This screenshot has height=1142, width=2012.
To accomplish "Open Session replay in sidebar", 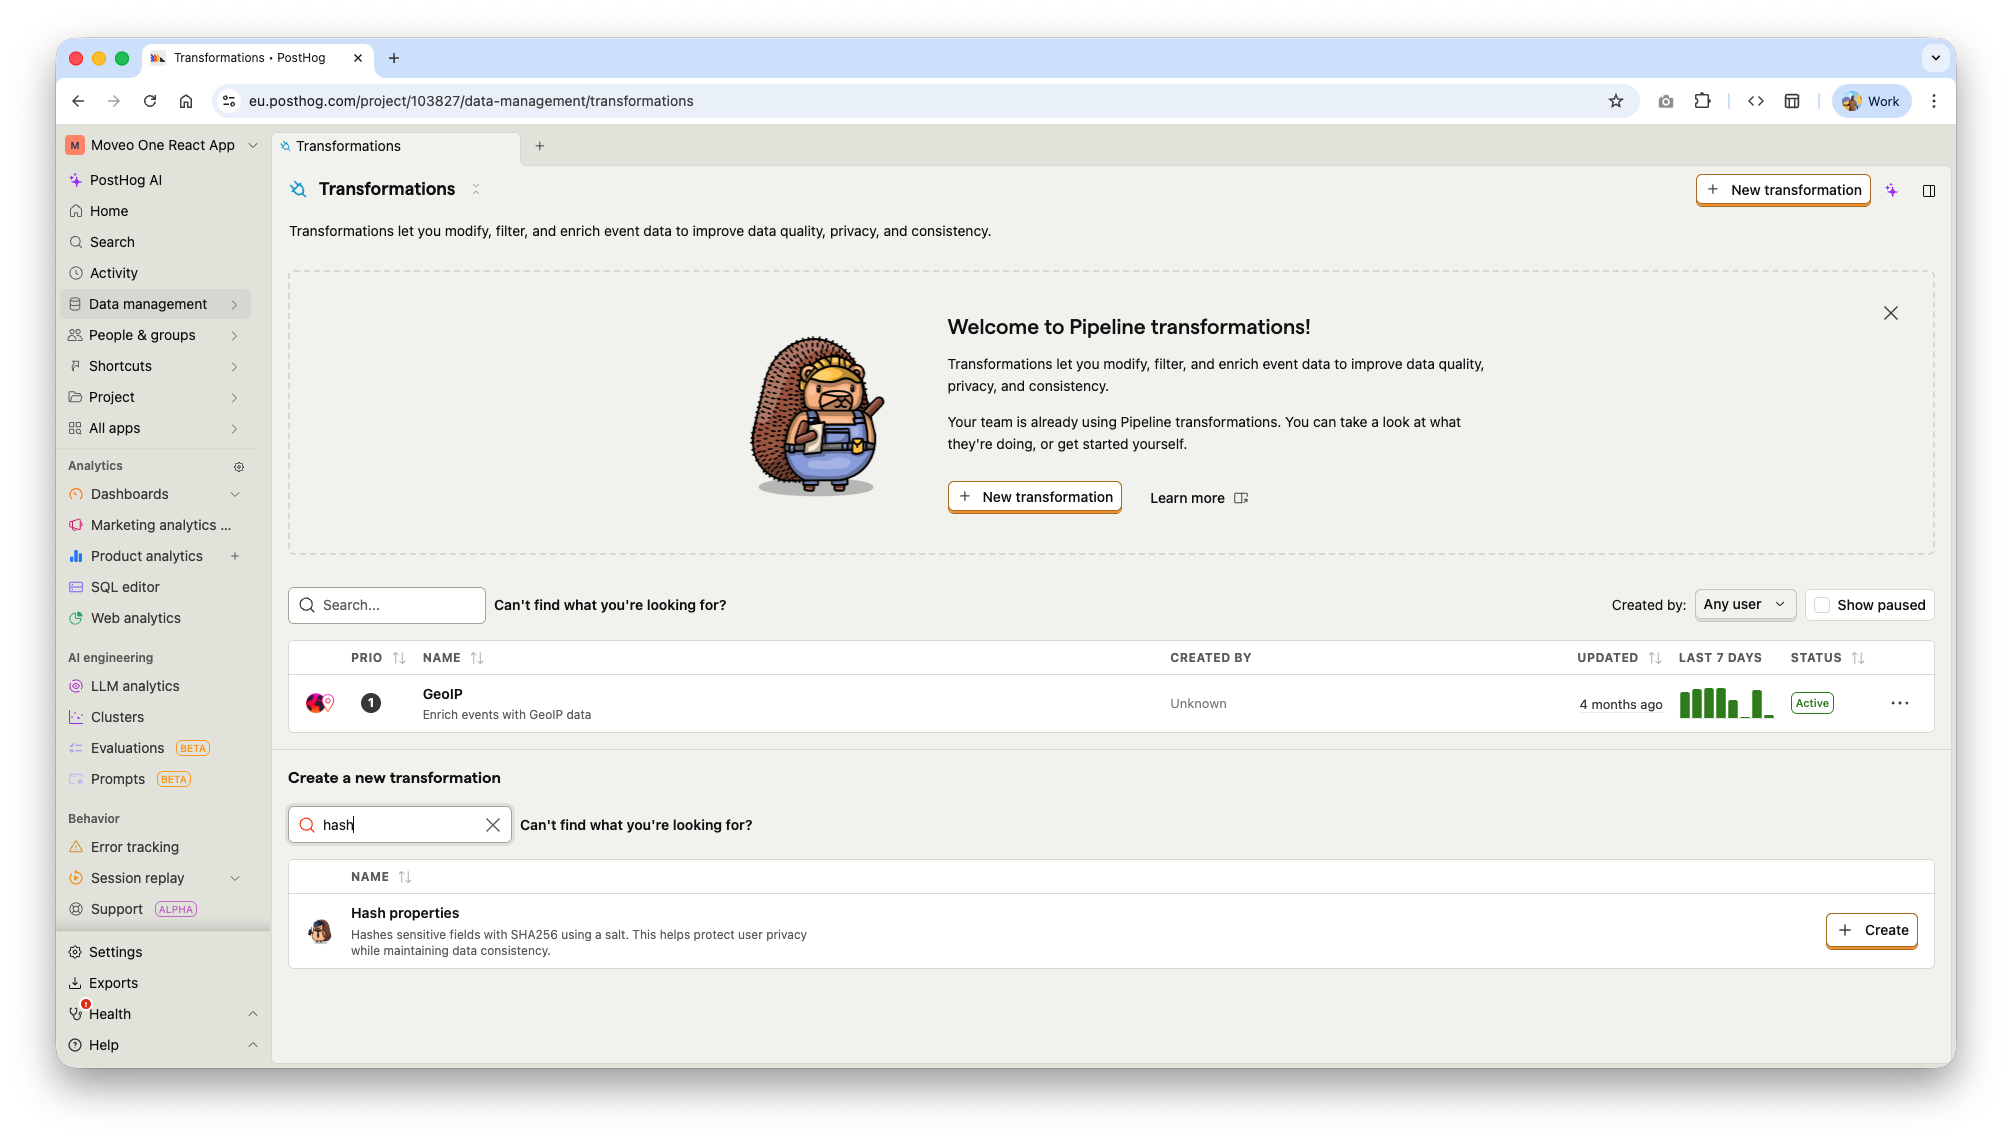I will tap(137, 878).
